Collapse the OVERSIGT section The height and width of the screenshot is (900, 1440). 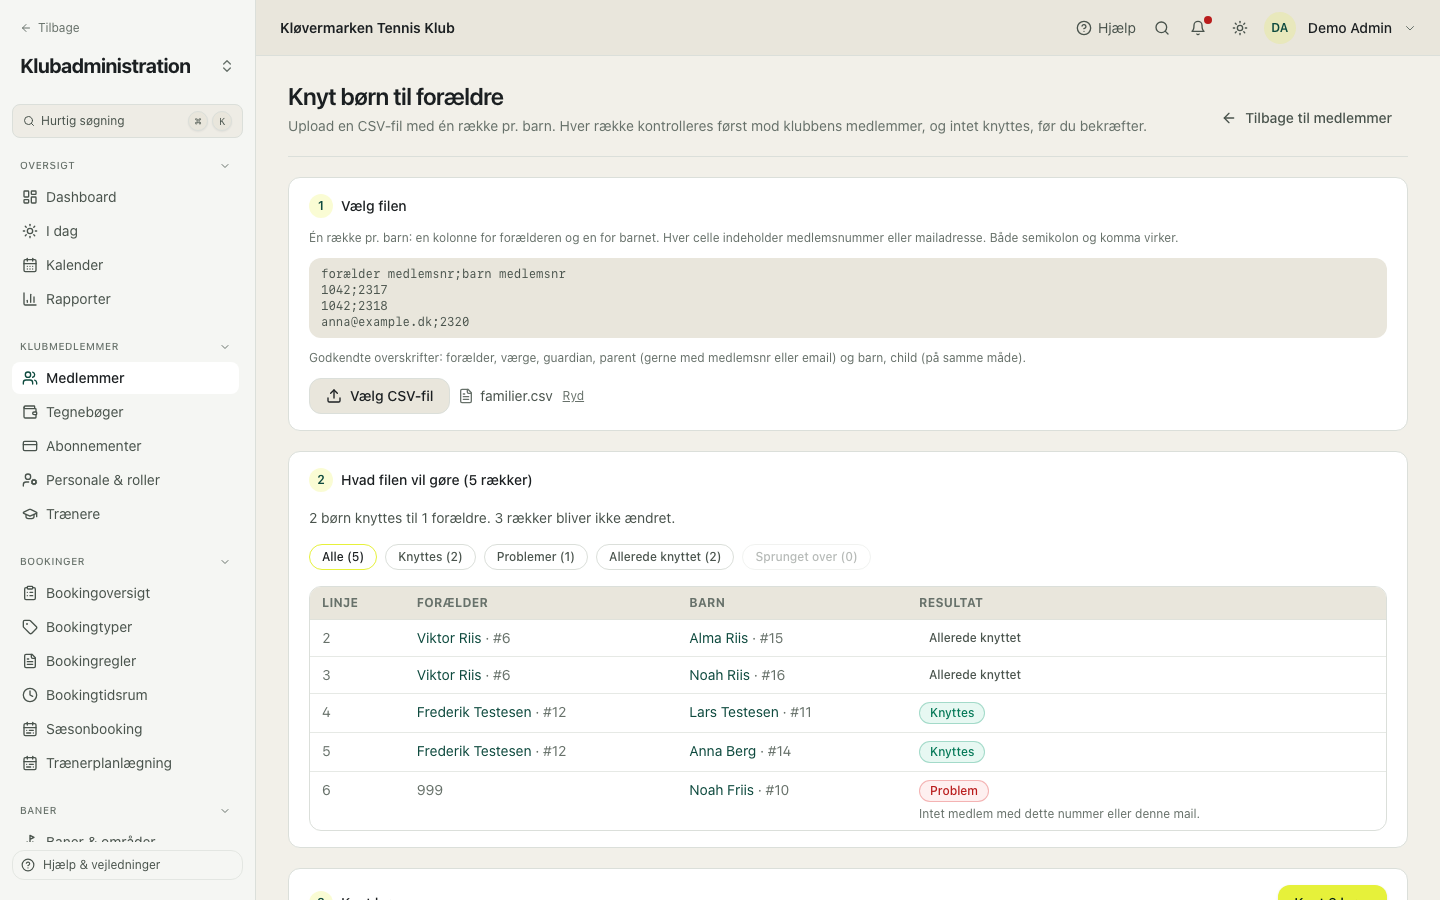[x=225, y=166]
